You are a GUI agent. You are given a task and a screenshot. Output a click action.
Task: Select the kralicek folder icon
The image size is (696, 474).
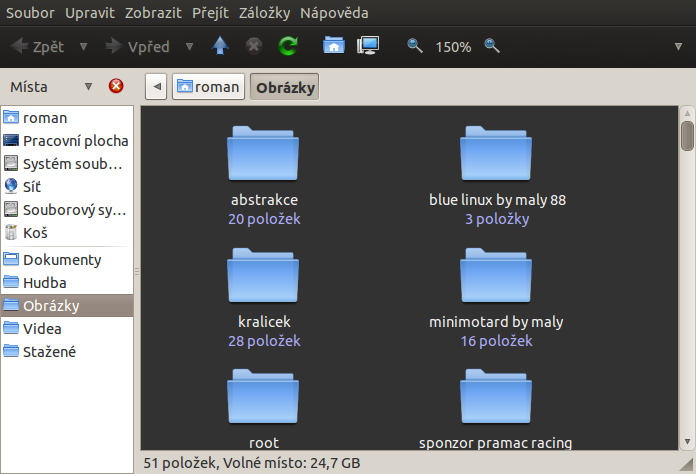click(263, 275)
